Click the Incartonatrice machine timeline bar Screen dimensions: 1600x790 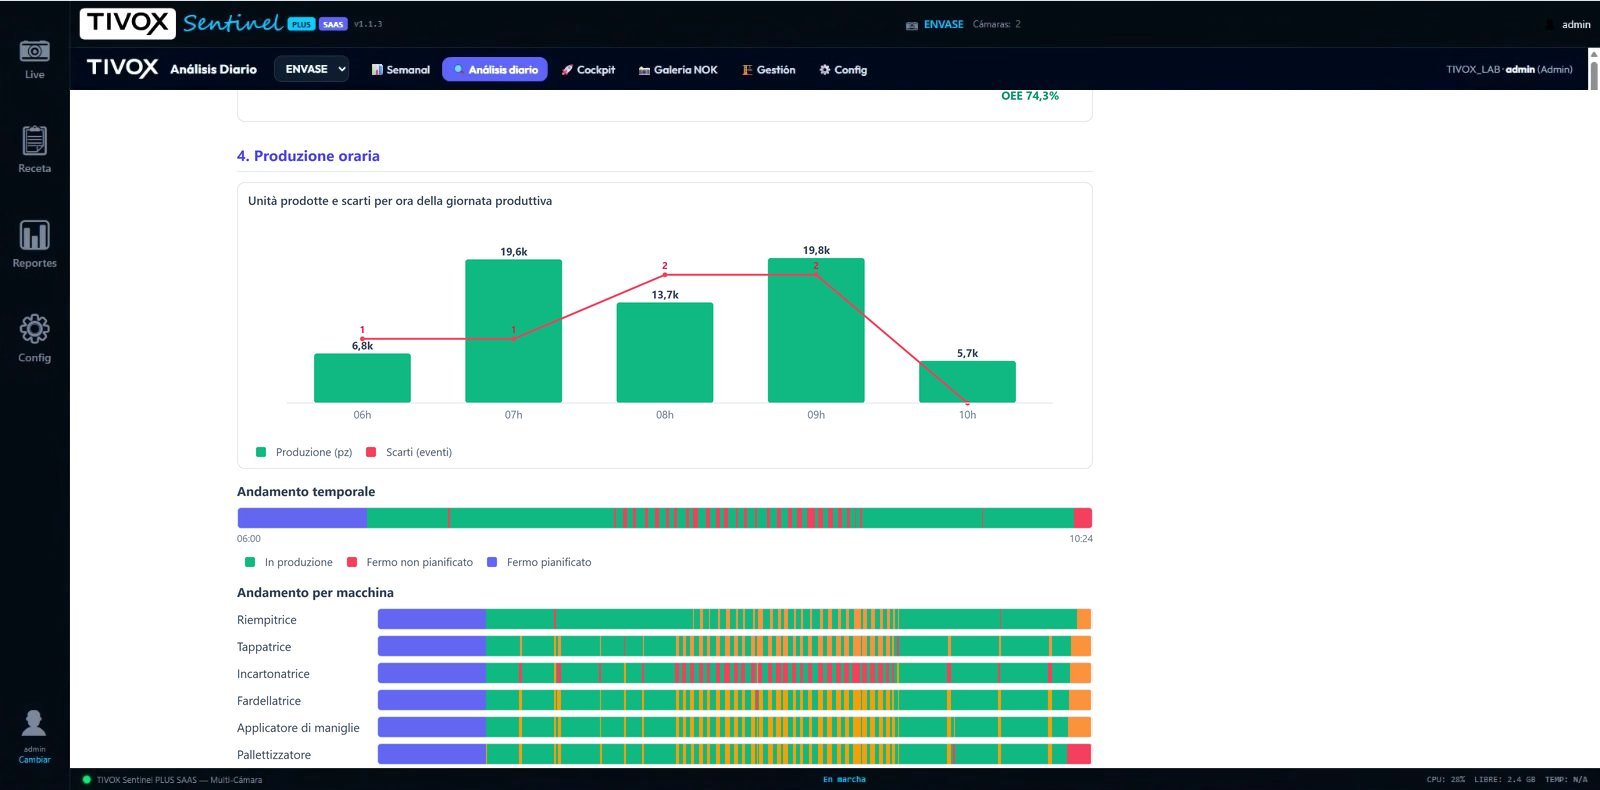(734, 673)
